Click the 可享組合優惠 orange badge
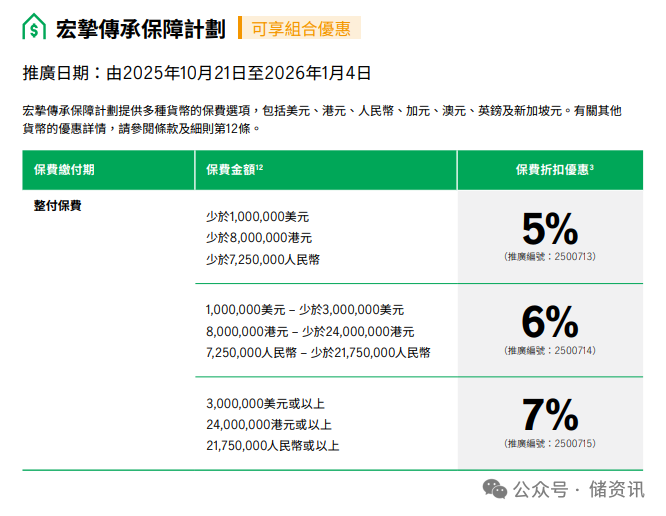666x516 pixels. coord(300,28)
